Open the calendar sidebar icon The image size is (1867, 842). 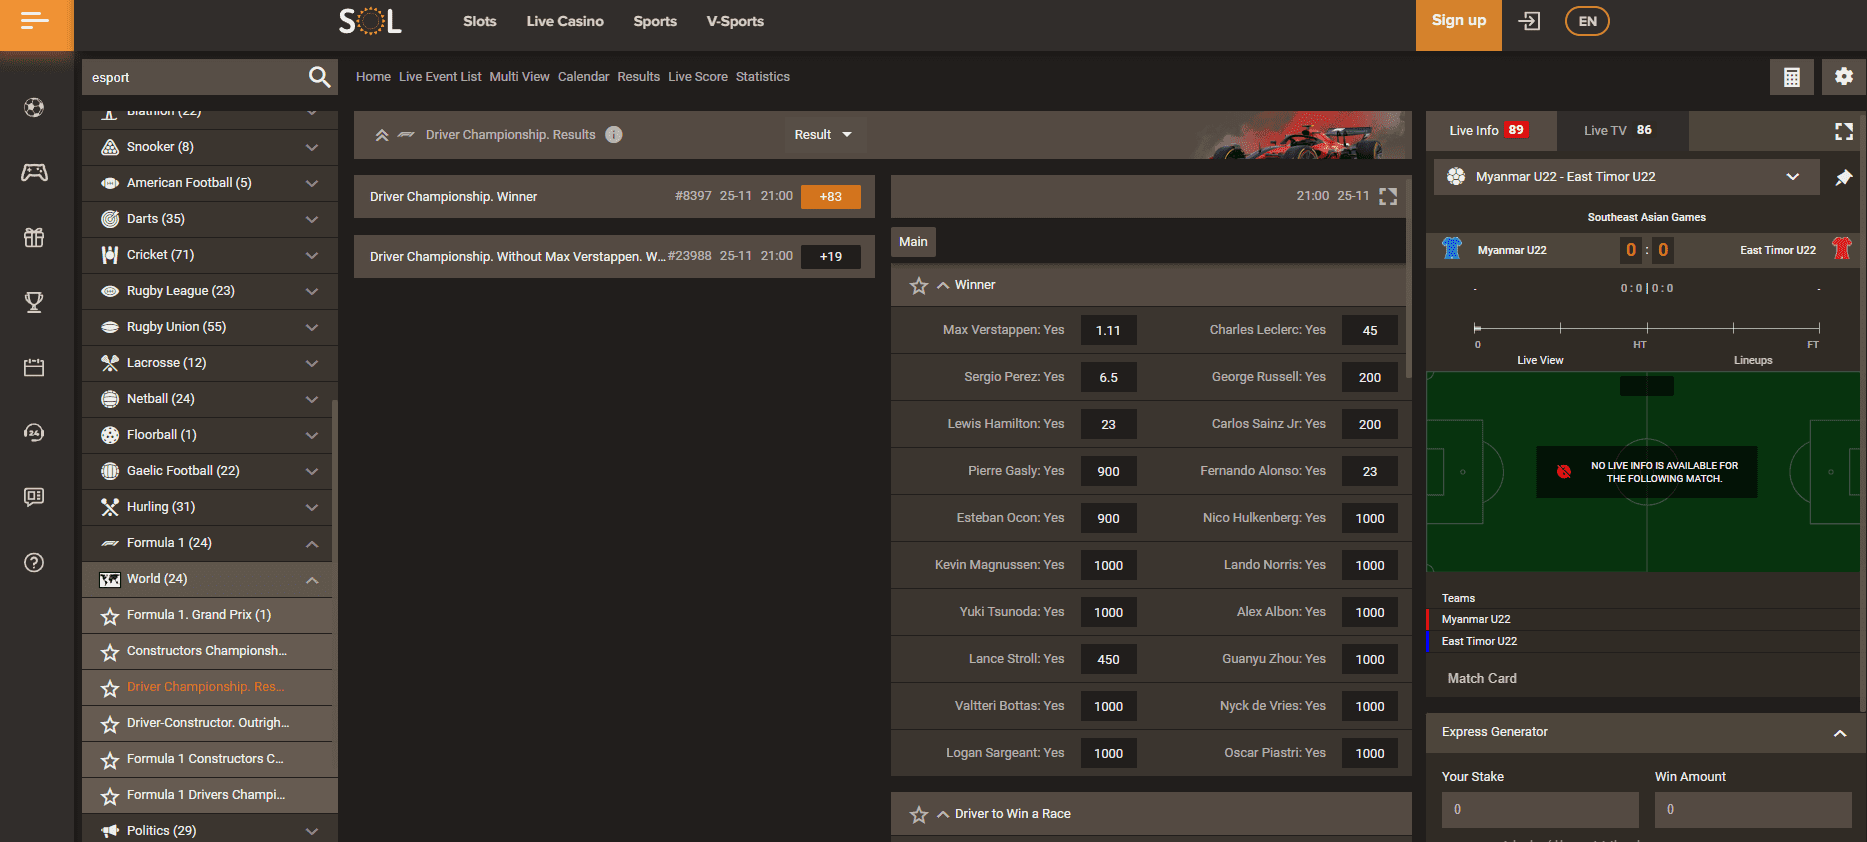(x=34, y=367)
